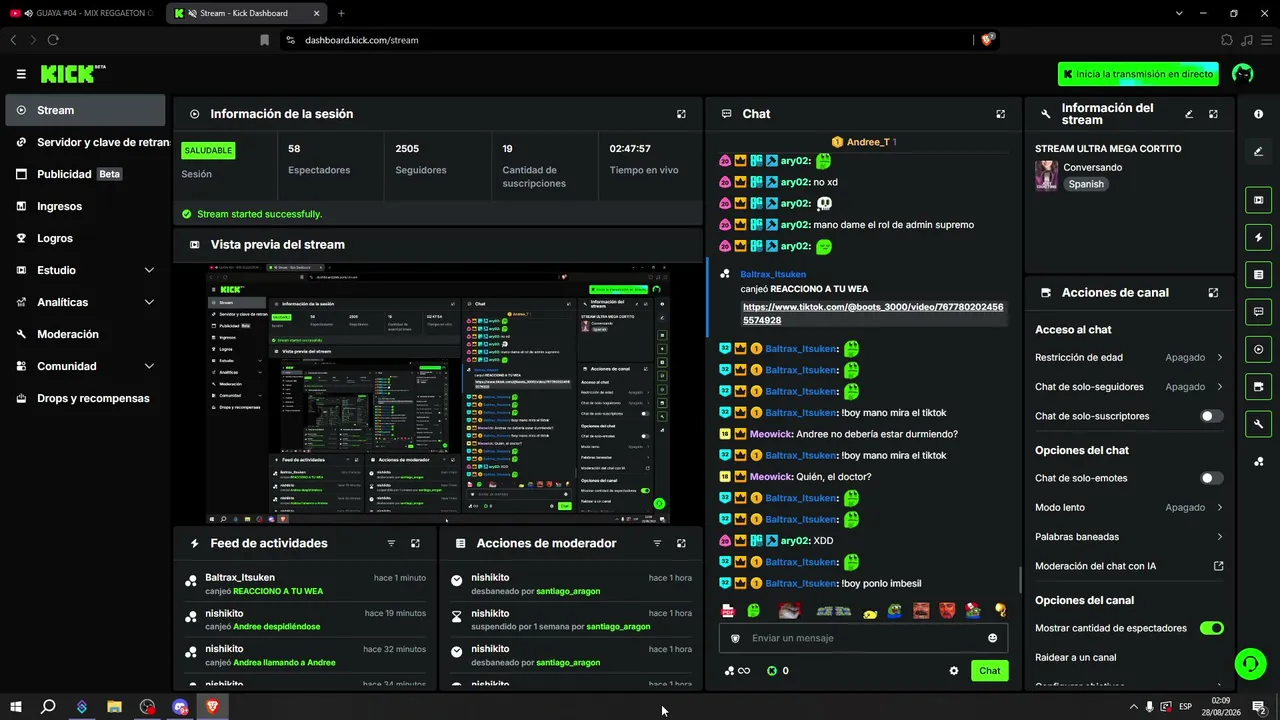The image size is (1280, 720).
Task: Toggle Chat de solo-suscriptores switch
Action: click(x=1211, y=416)
